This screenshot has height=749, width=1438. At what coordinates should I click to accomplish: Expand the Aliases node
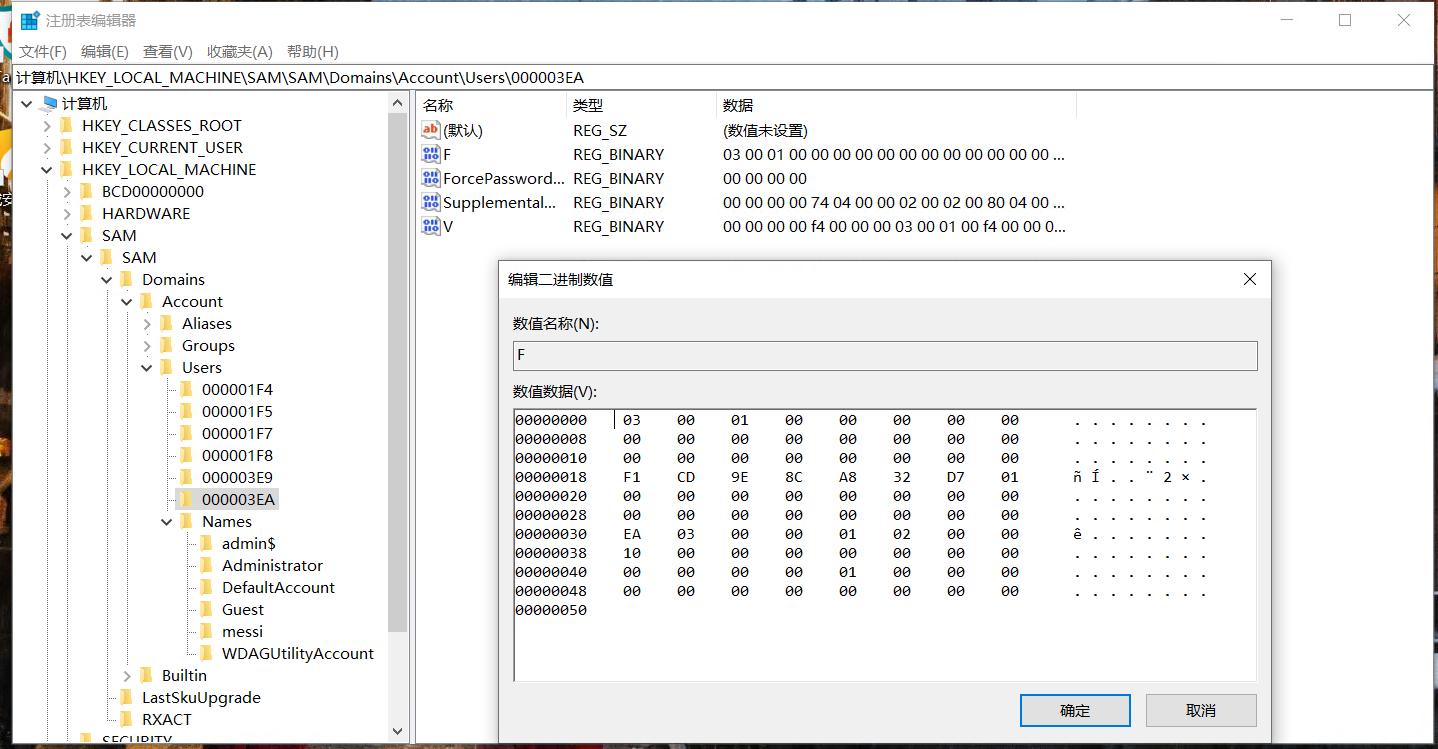click(147, 323)
